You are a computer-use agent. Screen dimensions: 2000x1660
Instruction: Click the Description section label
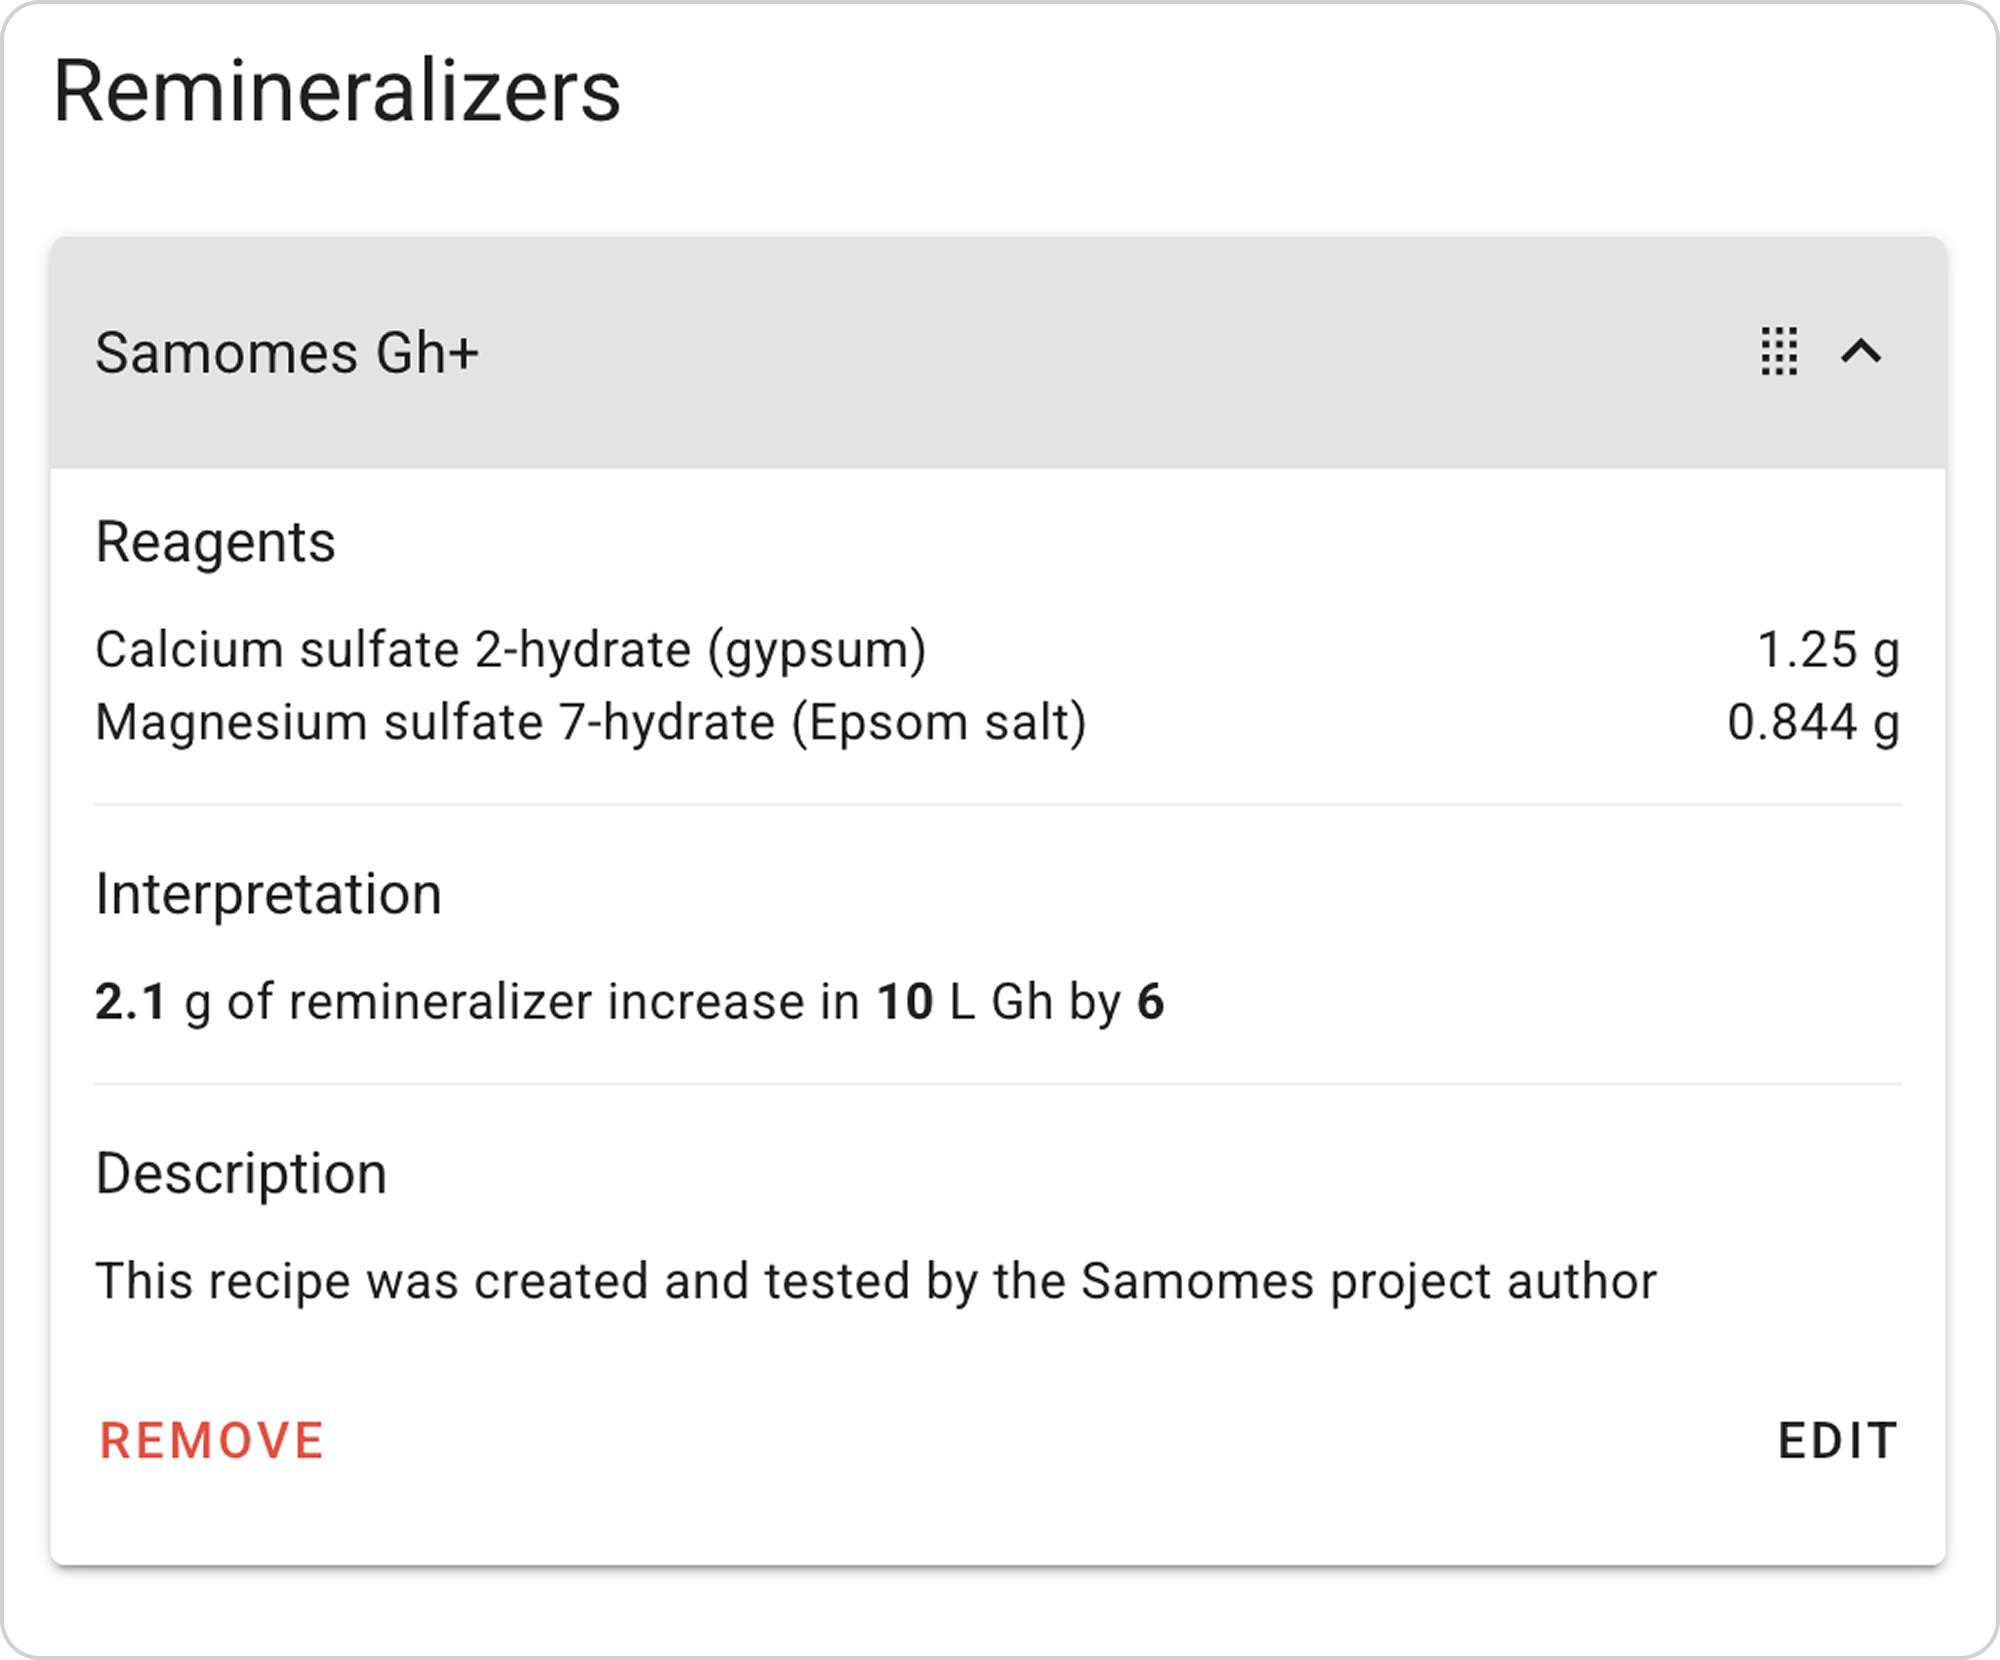pos(241,1173)
